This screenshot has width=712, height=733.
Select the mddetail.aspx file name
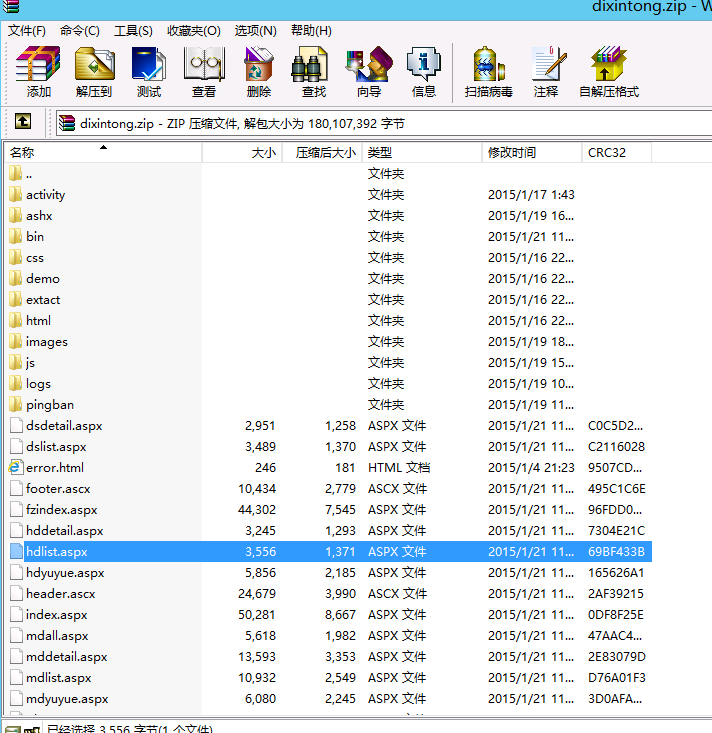pos(67,657)
